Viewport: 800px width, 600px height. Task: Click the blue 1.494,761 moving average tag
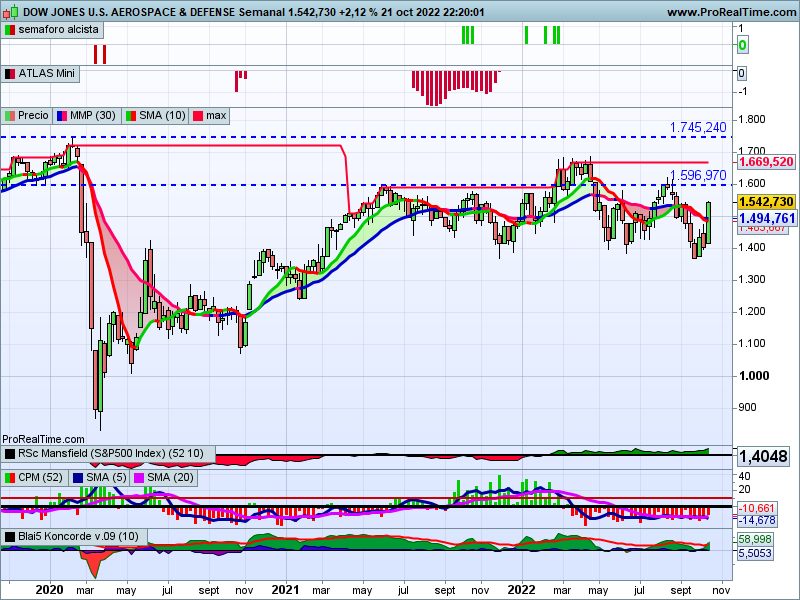coord(766,218)
